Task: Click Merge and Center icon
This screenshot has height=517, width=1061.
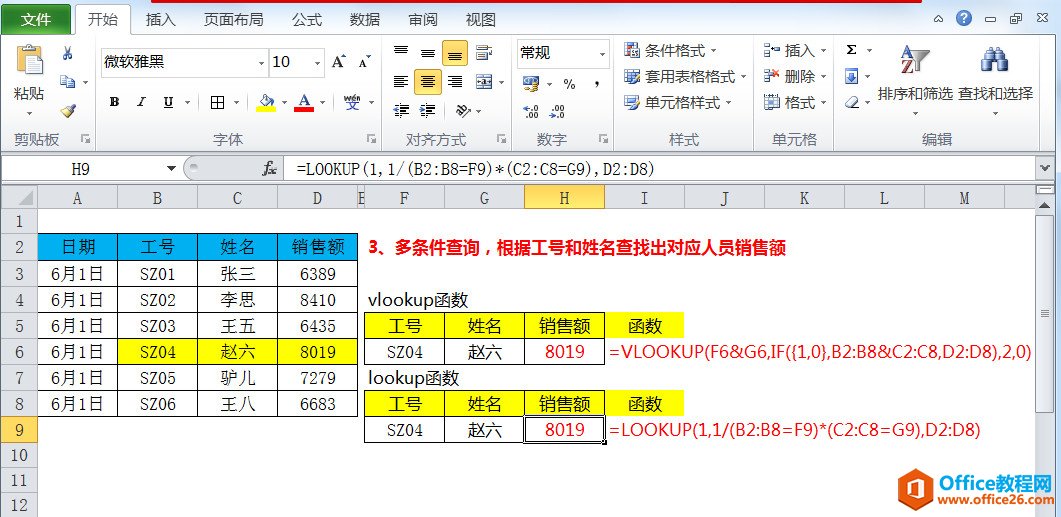Action: (484, 81)
